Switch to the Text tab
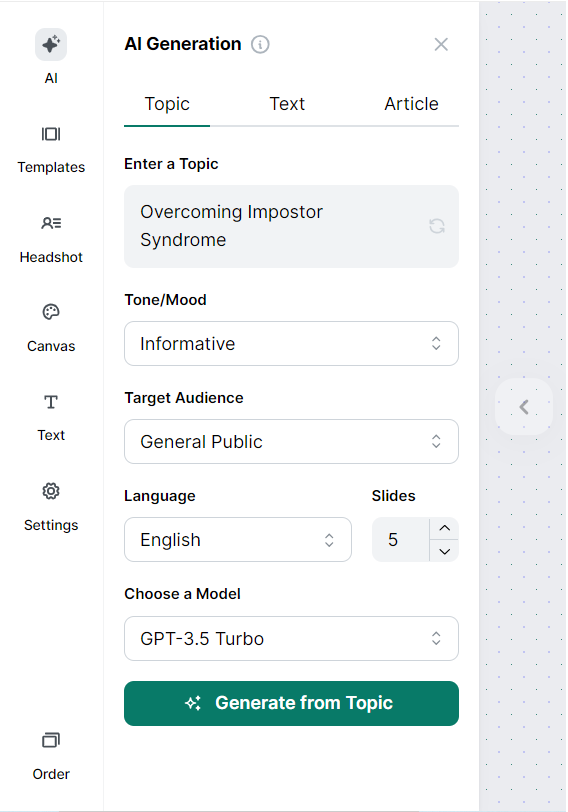Image resolution: width=568 pixels, height=812 pixels. [287, 104]
